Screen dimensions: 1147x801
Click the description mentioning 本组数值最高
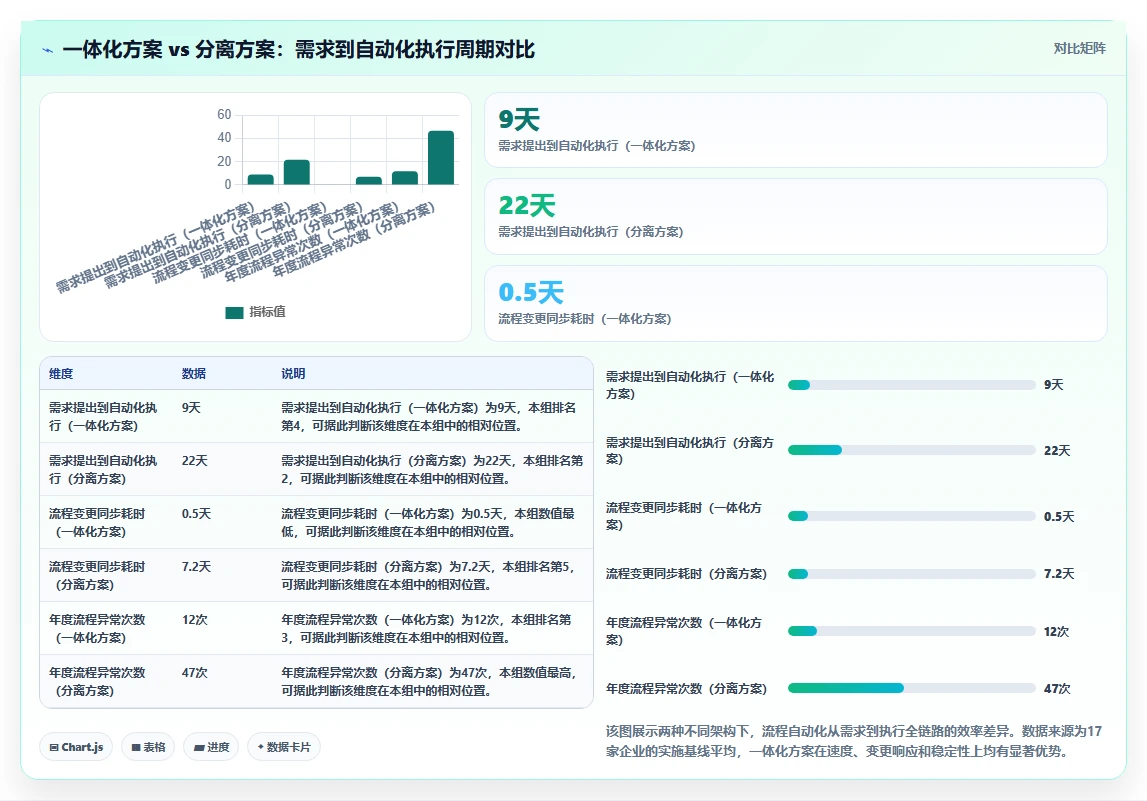[429, 681]
